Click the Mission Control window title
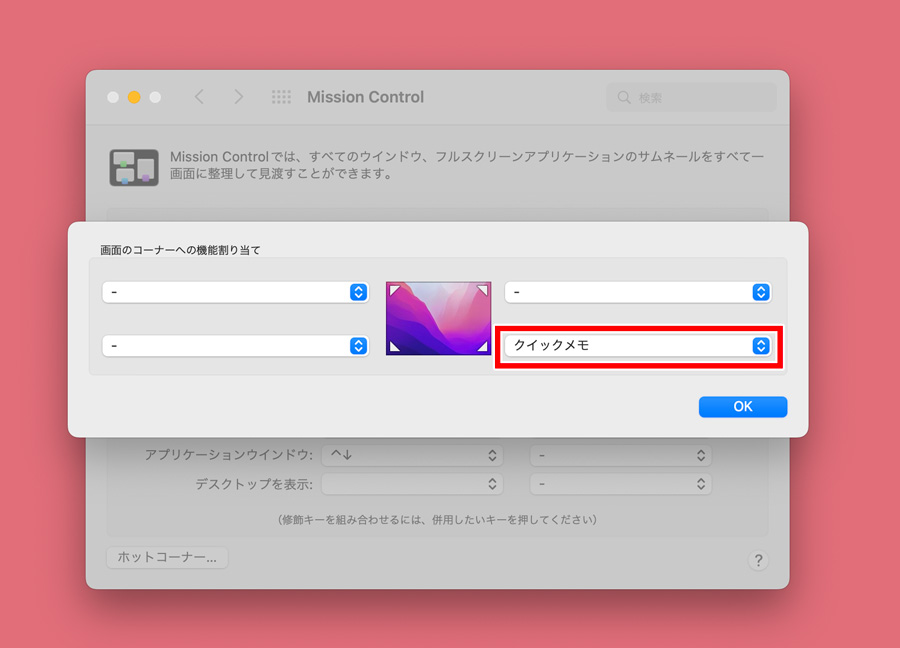This screenshot has width=900, height=648. [x=366, y=97]
